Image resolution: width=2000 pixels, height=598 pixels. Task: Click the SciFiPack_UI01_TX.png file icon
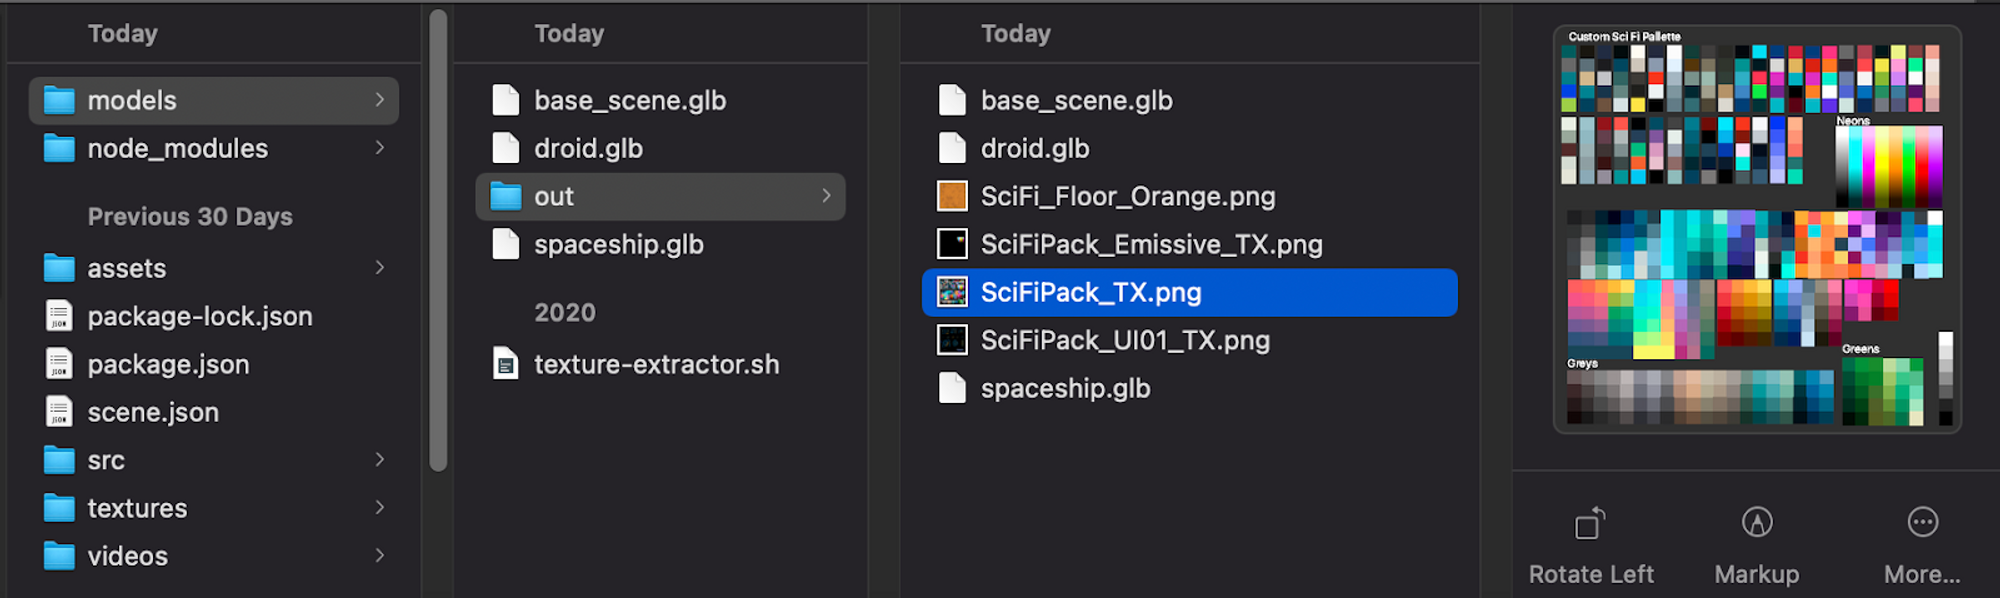tap(952, 340)
